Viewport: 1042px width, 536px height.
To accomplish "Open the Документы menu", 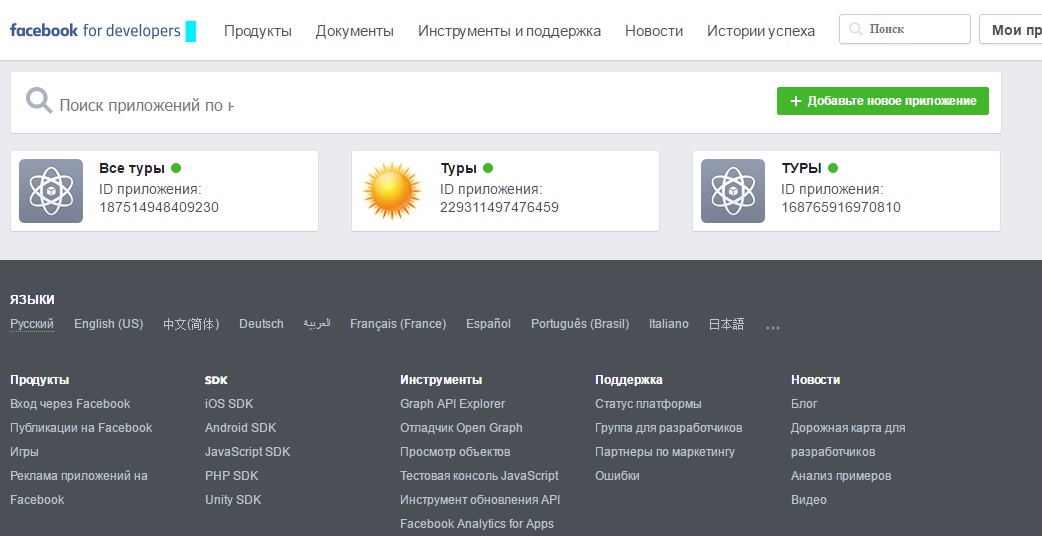I will click(x=355, y=31).
